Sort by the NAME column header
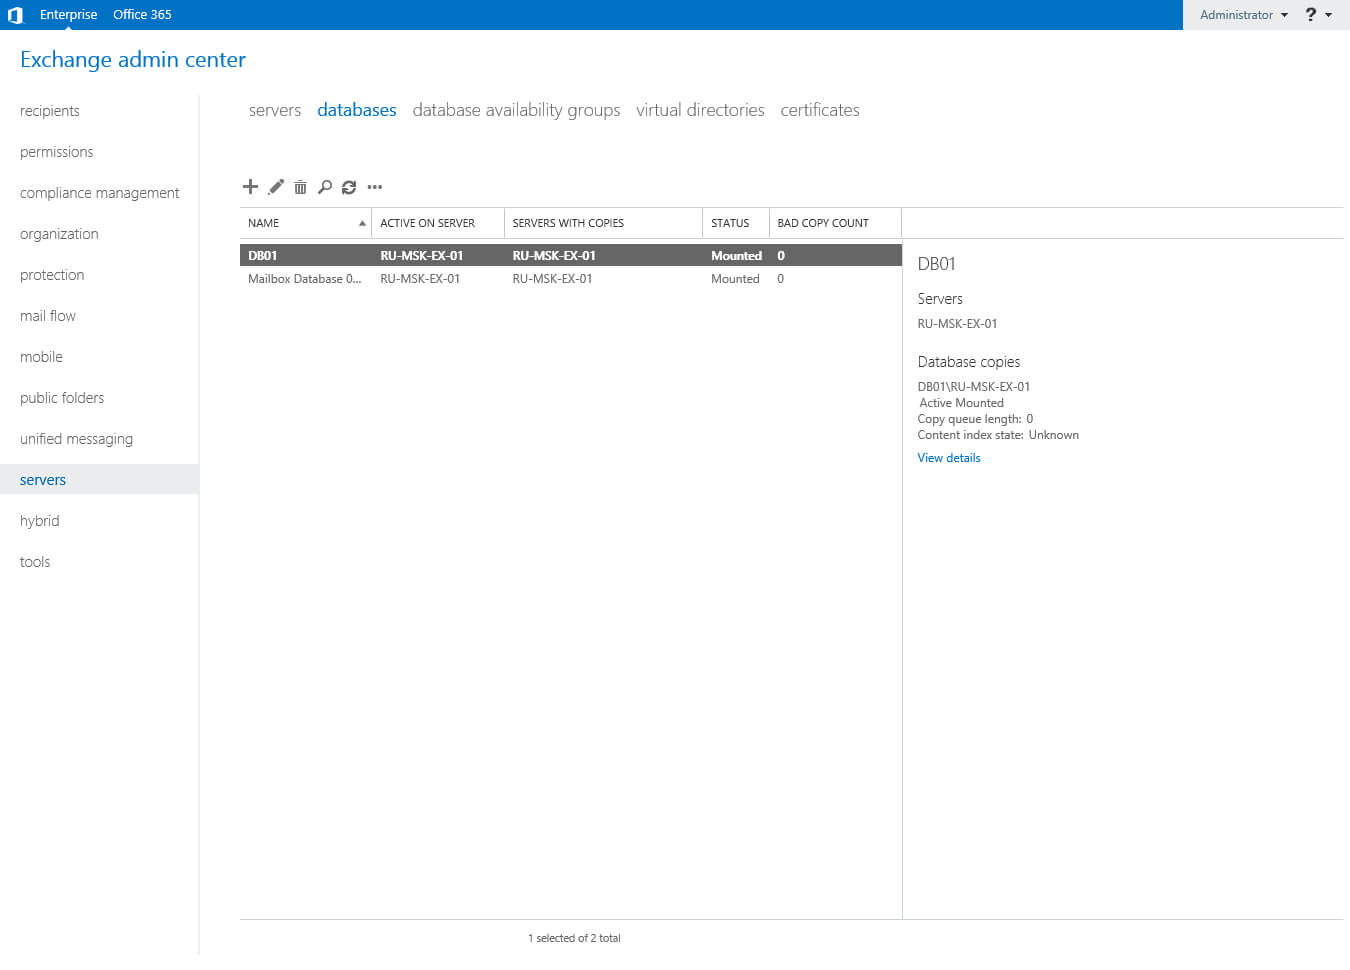 (x=305, y=223)
